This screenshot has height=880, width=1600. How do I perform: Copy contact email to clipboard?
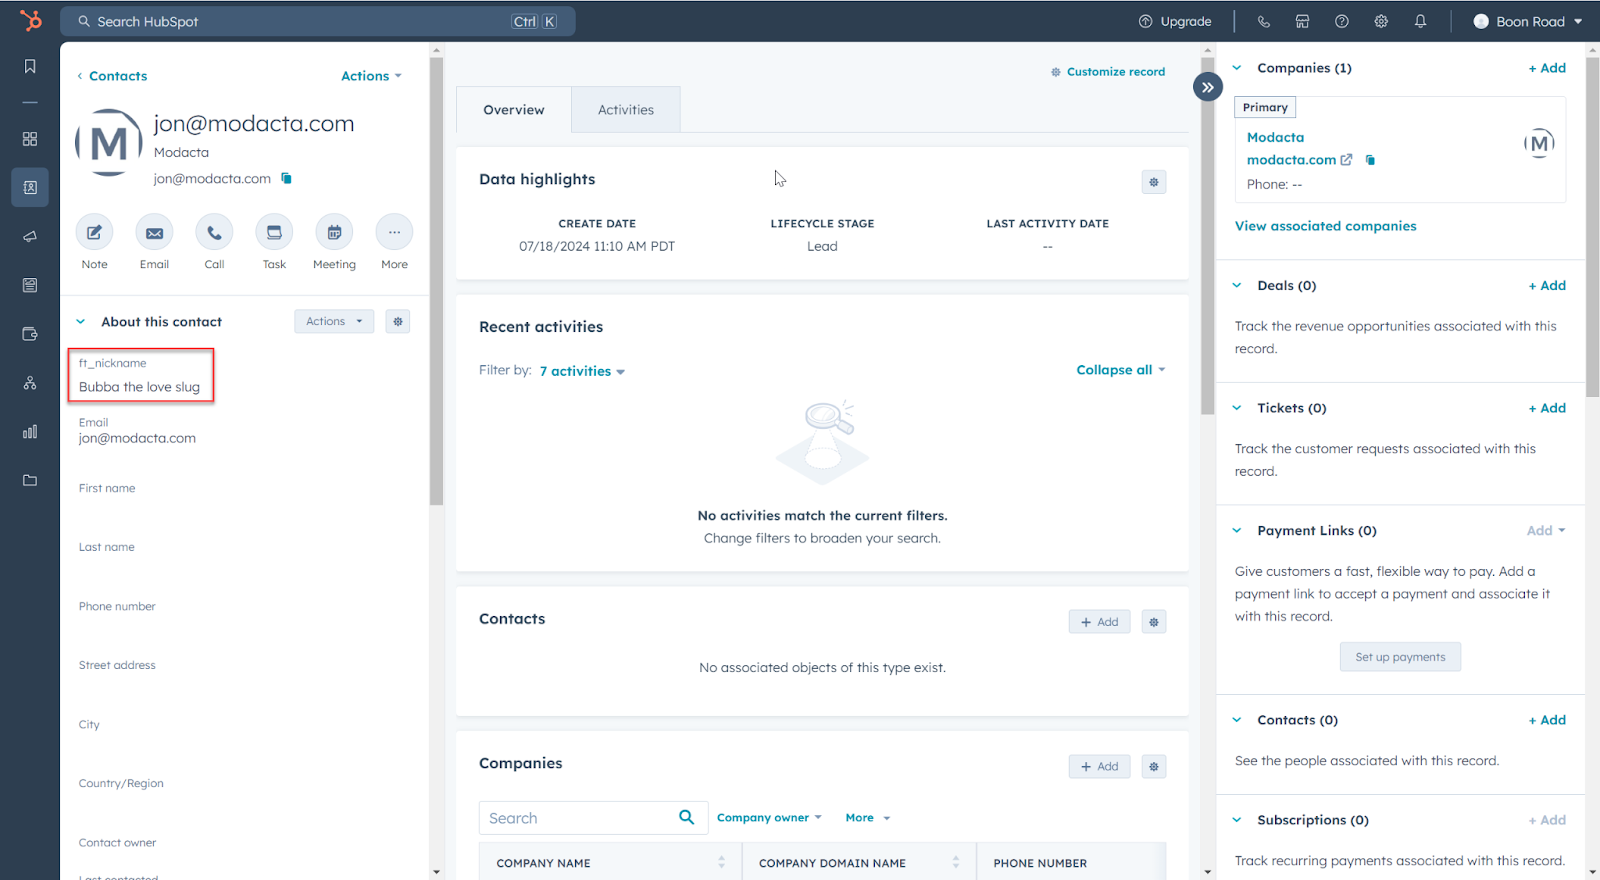coord(286,178)
